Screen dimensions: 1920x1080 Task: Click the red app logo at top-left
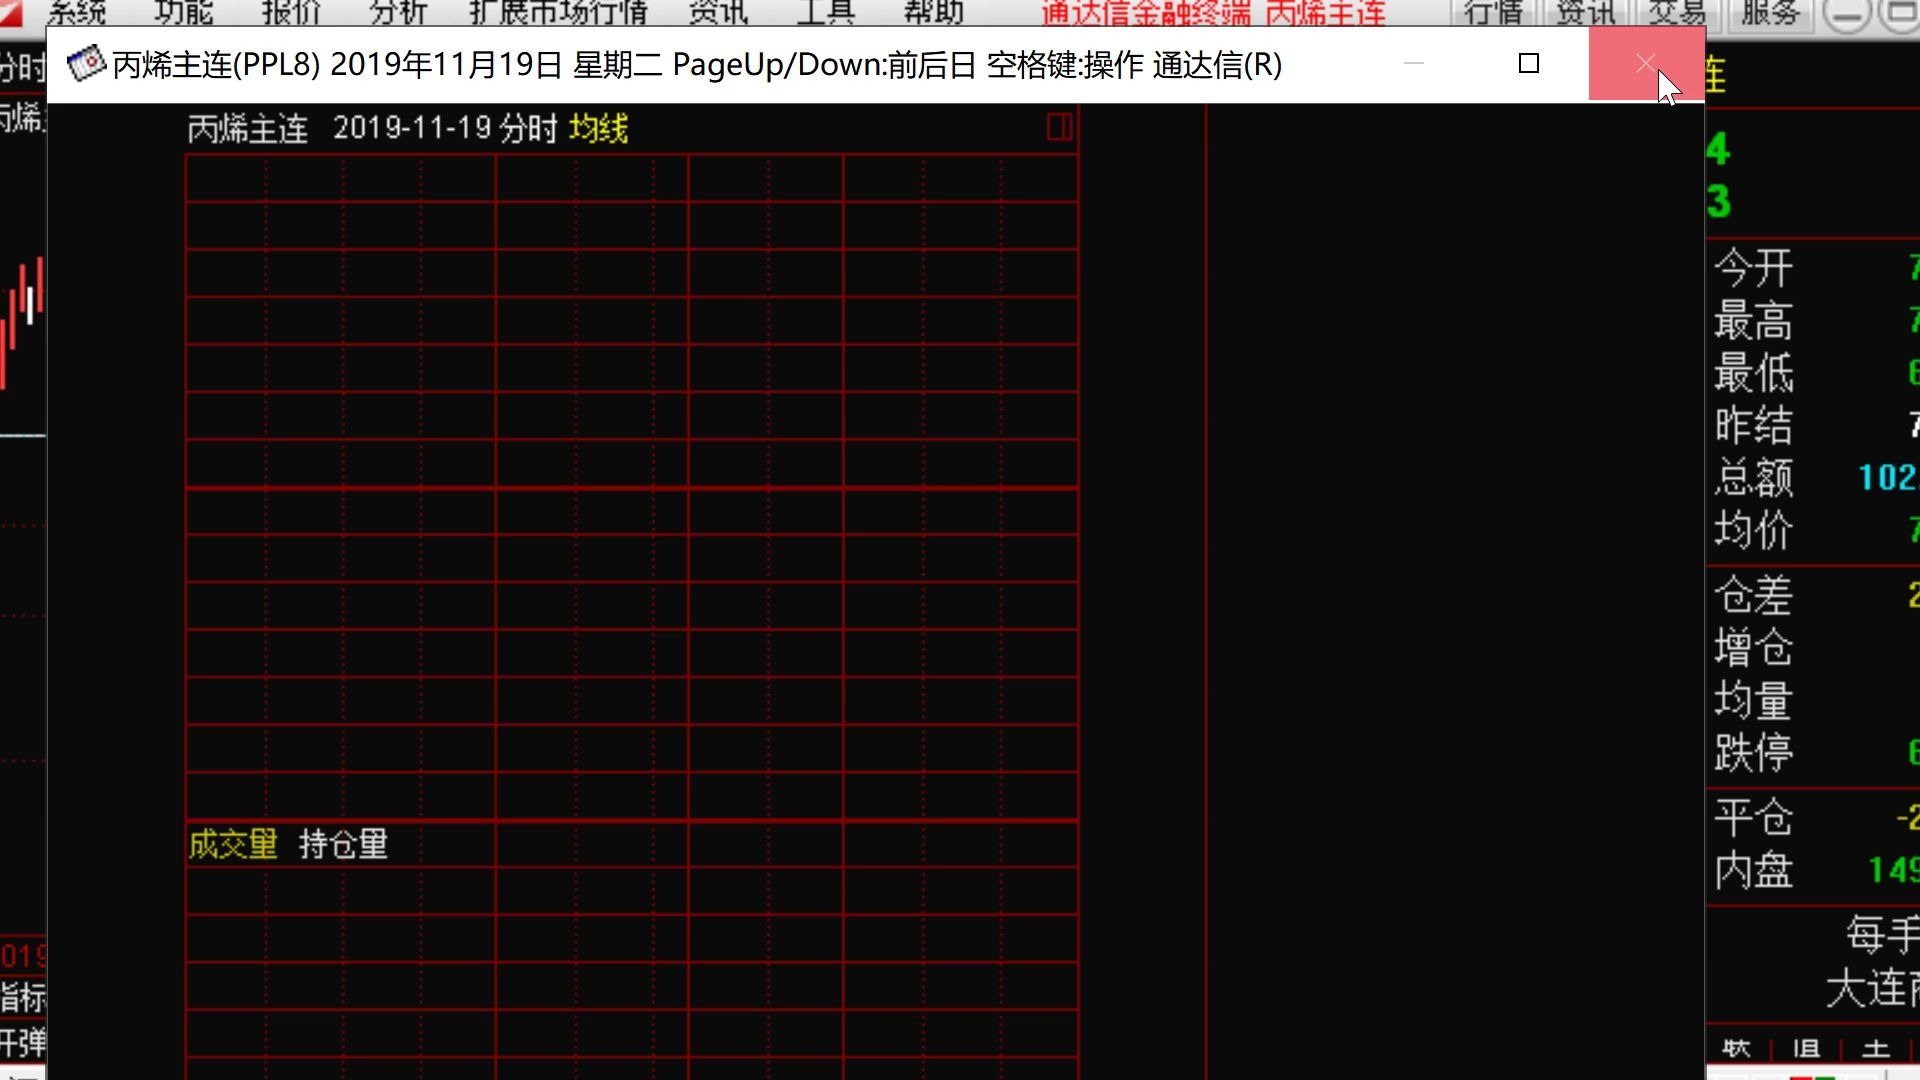[x=10, y=11]
